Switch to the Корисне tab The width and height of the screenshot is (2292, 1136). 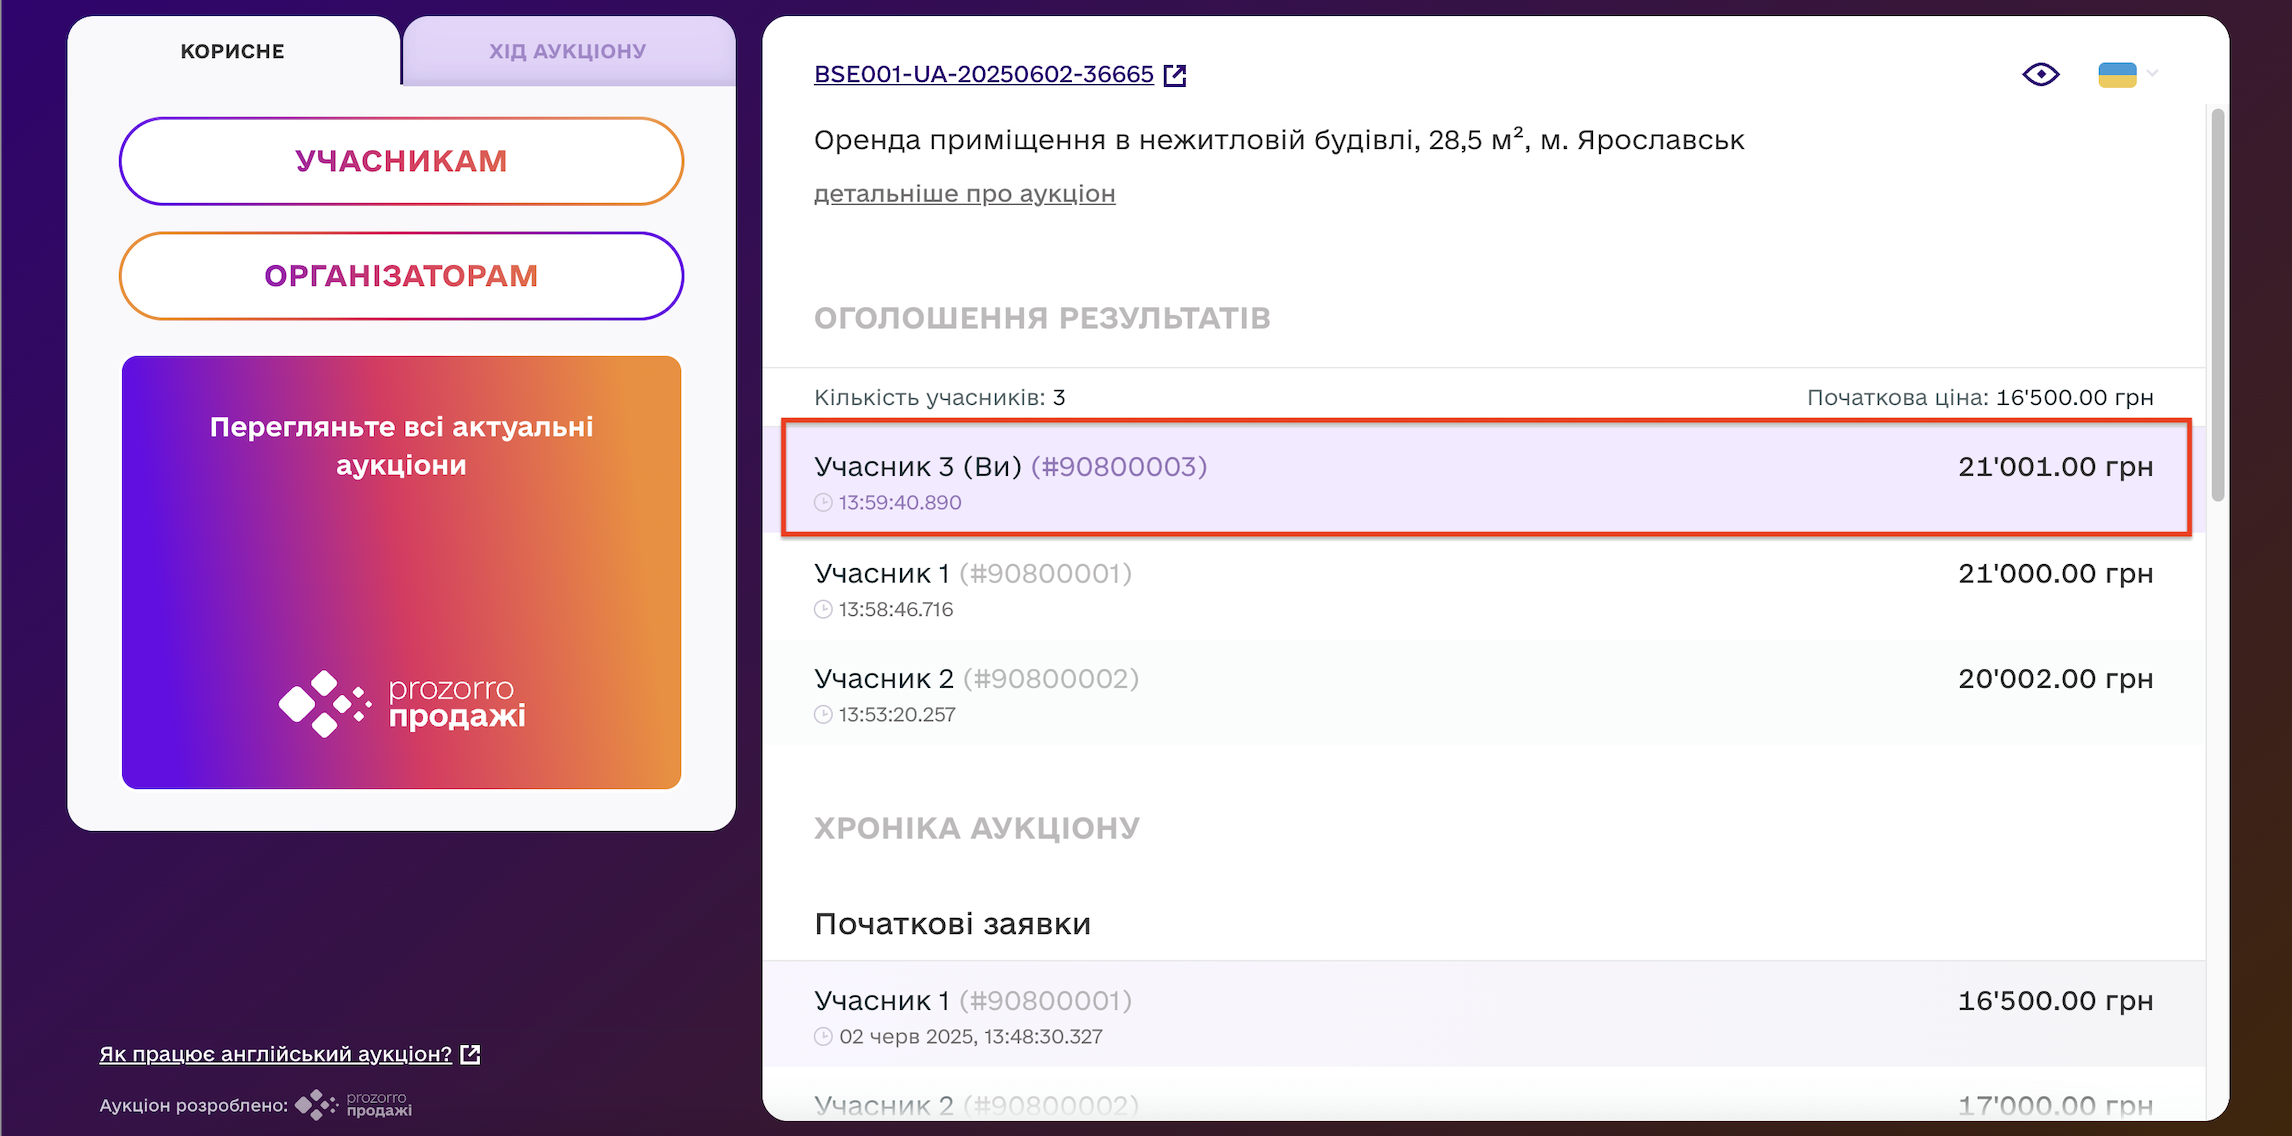click(x=233, y=52)
